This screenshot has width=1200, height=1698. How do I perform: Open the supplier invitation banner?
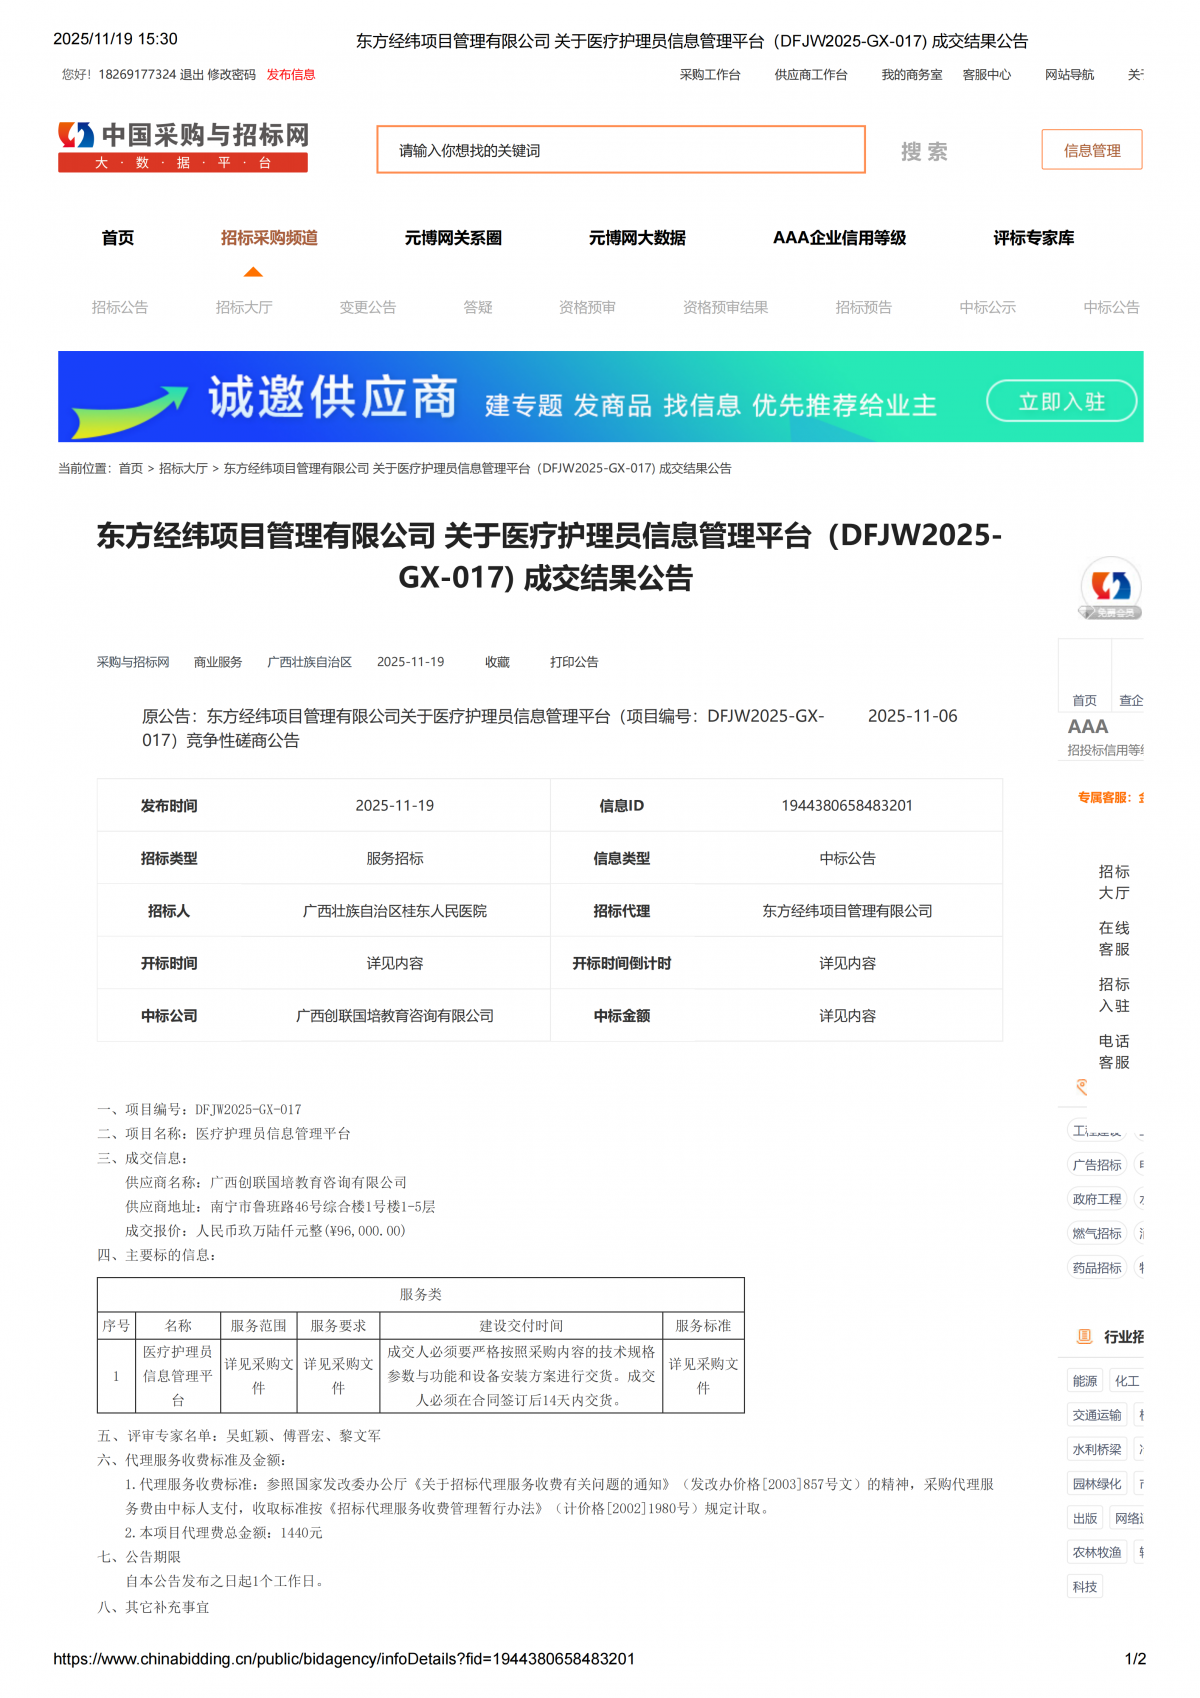pos(601,396)
